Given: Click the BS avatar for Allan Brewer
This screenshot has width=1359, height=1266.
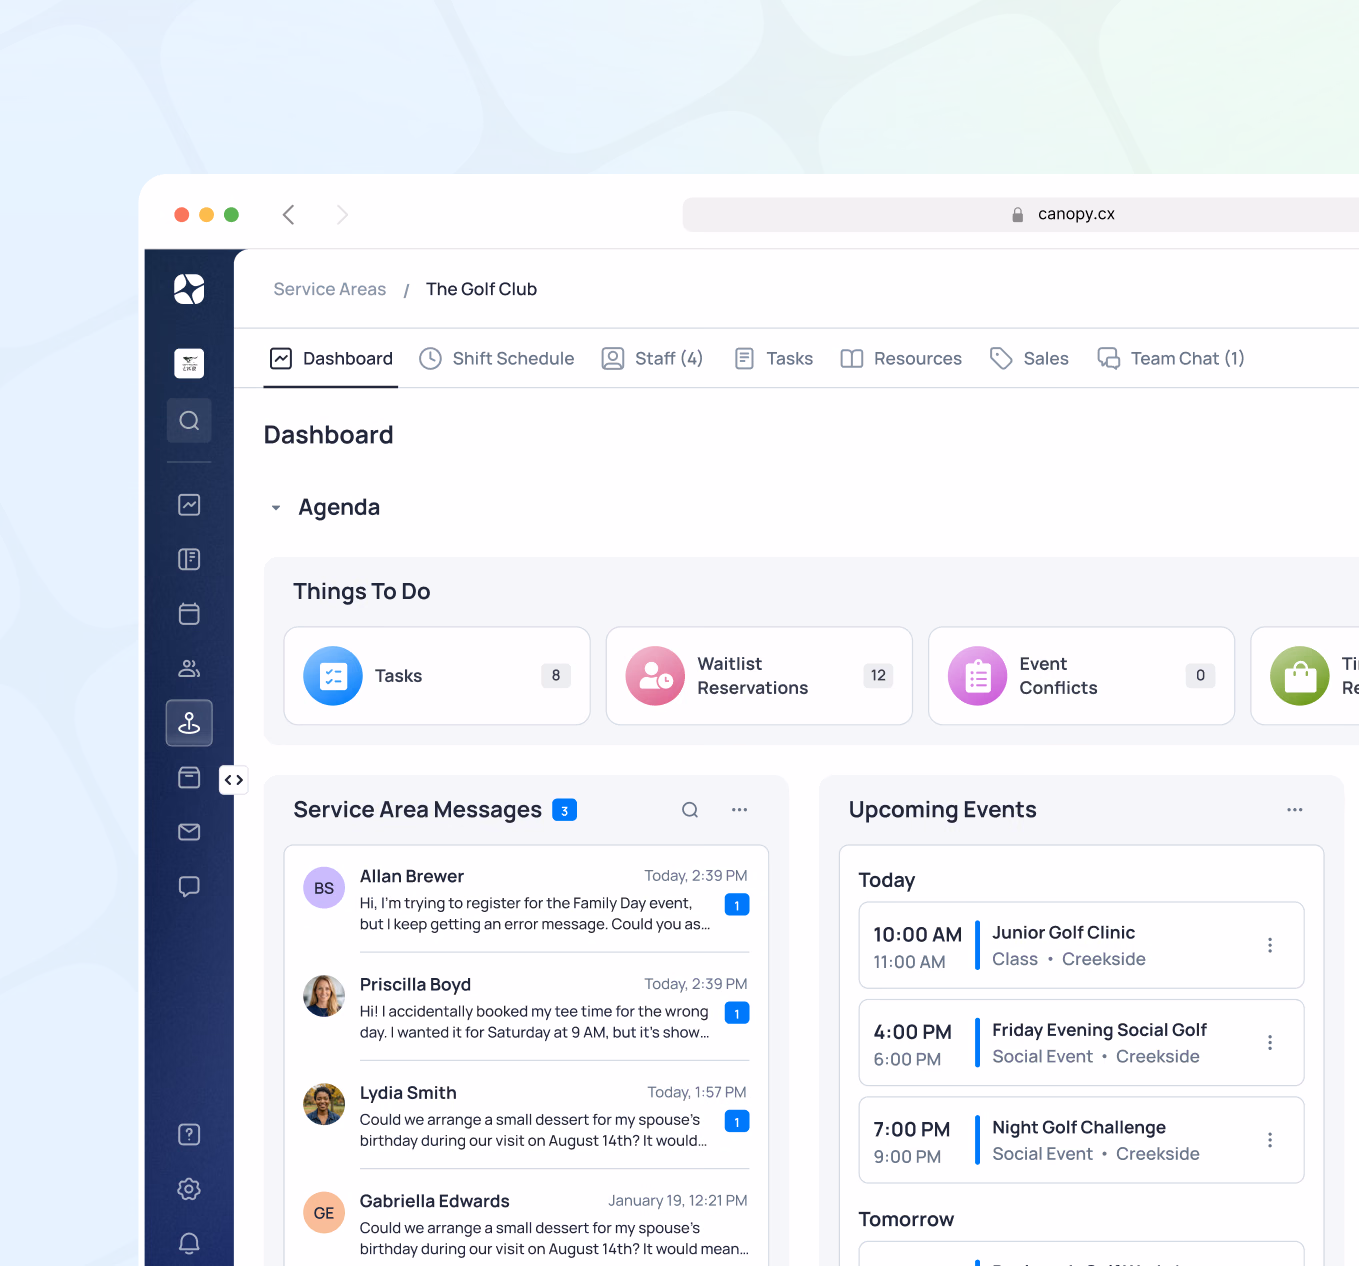Looking at the screenshot, I should (x=324, y=888).
